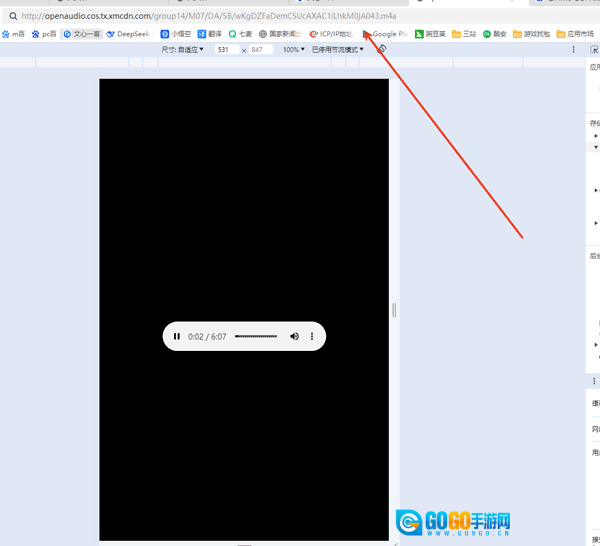Viewport: 600px width, 546px height.
Task: Mute the audio with the speaker icon
Action: 294,336
